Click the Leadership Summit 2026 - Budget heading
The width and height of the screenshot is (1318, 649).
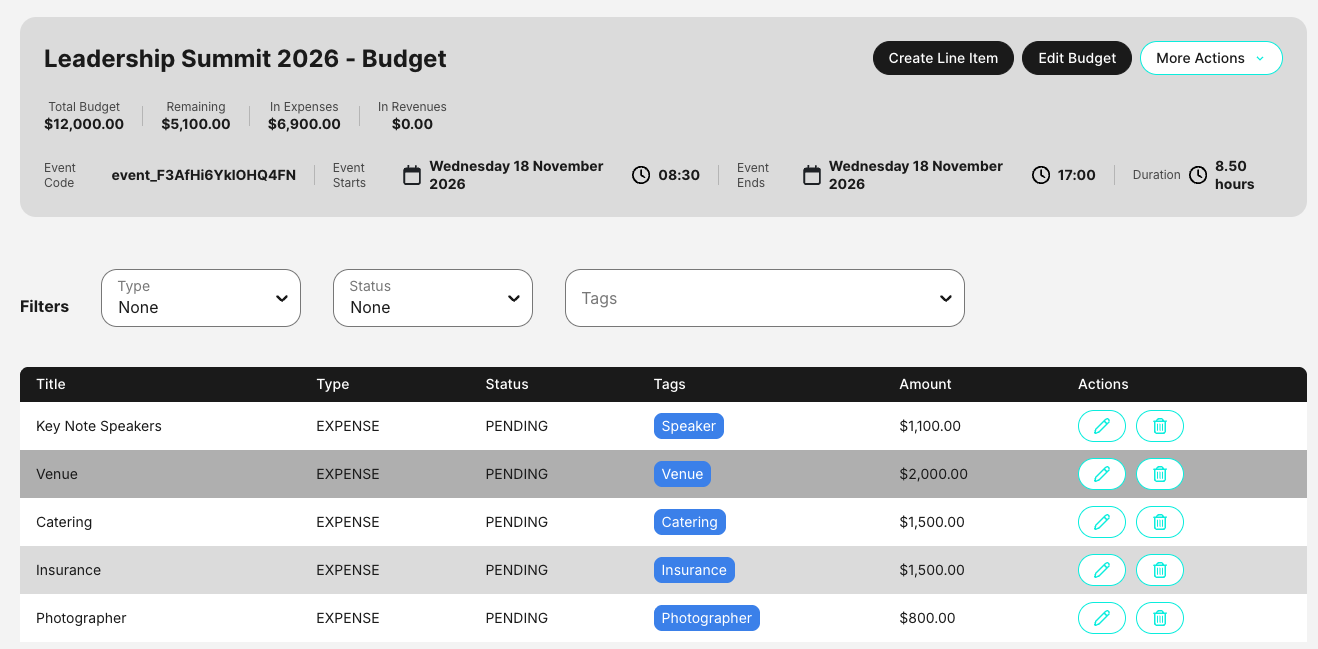point(245,58)
